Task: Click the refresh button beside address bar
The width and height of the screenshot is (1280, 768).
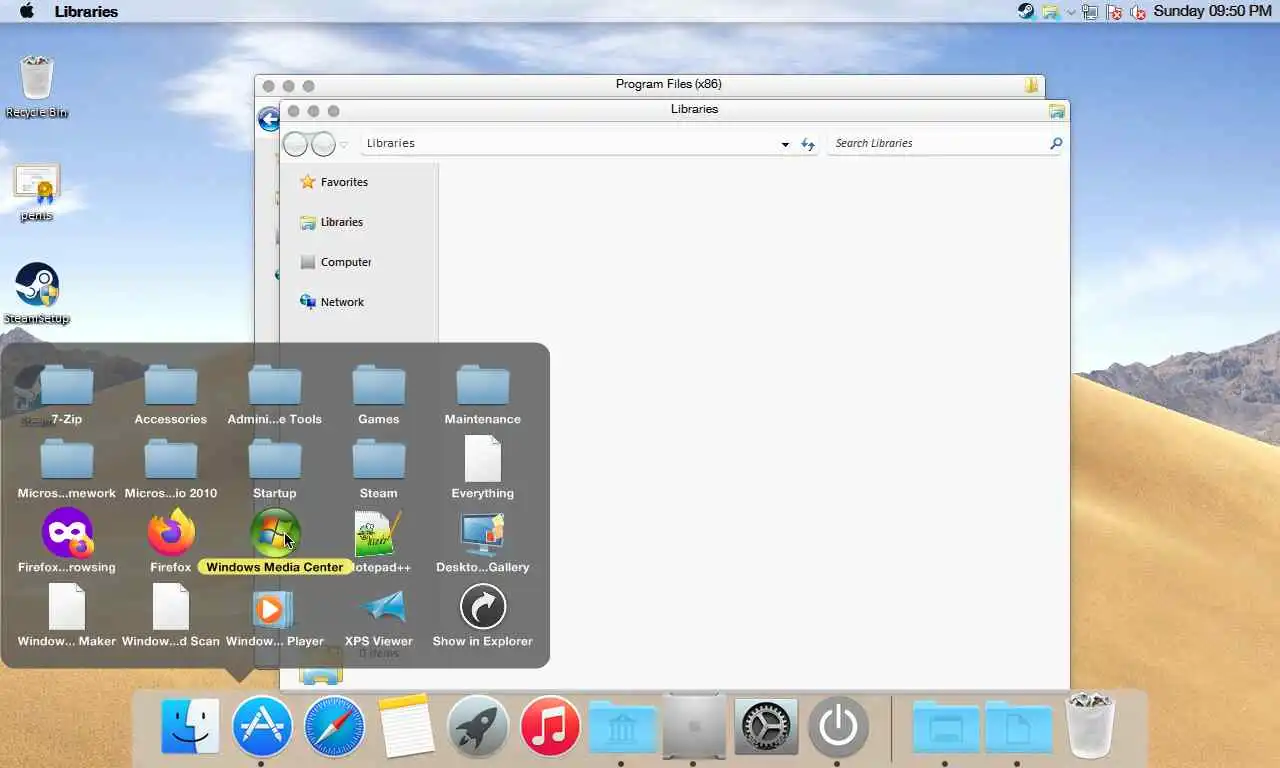Action: (808, 144)
